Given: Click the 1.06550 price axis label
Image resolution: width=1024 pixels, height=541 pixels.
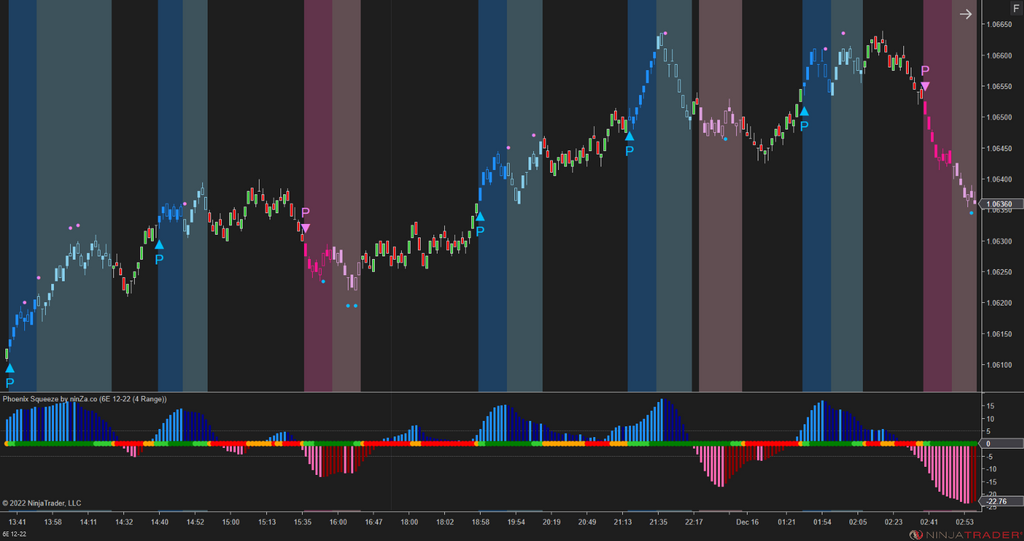Looking at the screenshot, I should 999,86.
